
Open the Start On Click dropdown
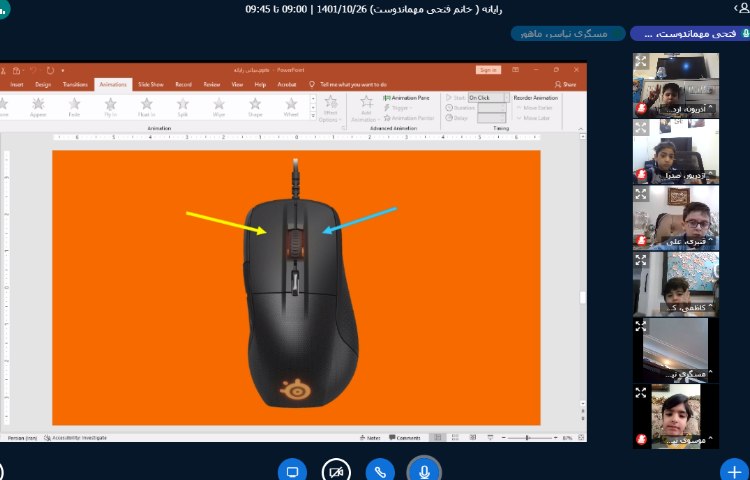pos(491,98)
